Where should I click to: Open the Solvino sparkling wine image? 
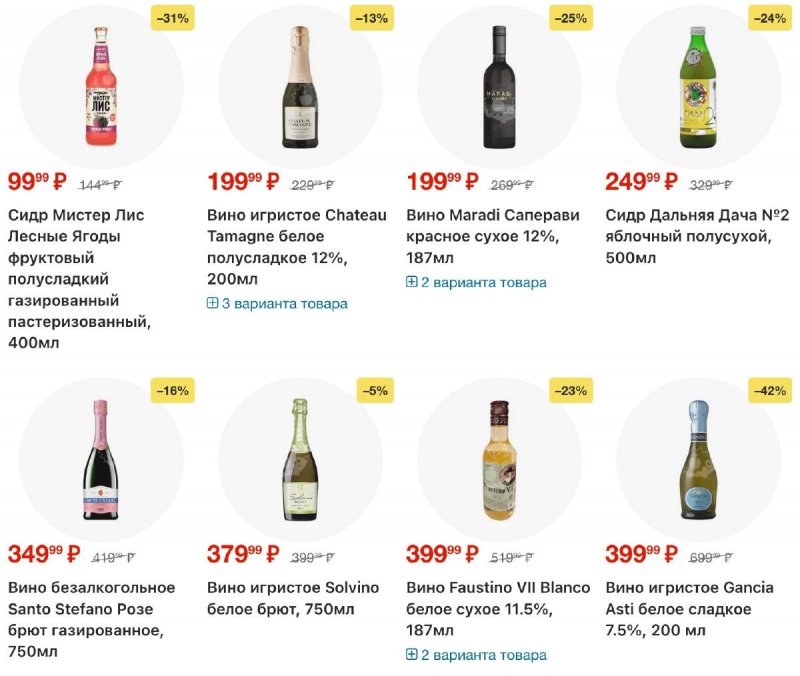300,459
